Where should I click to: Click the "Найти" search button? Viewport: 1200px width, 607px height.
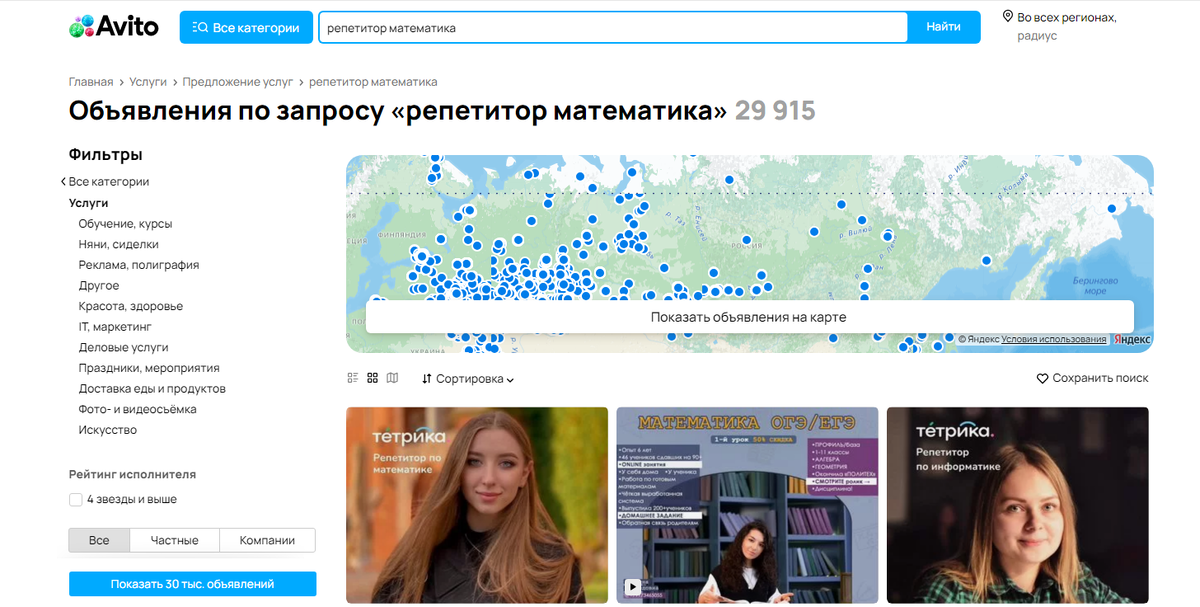click(944, 27)
